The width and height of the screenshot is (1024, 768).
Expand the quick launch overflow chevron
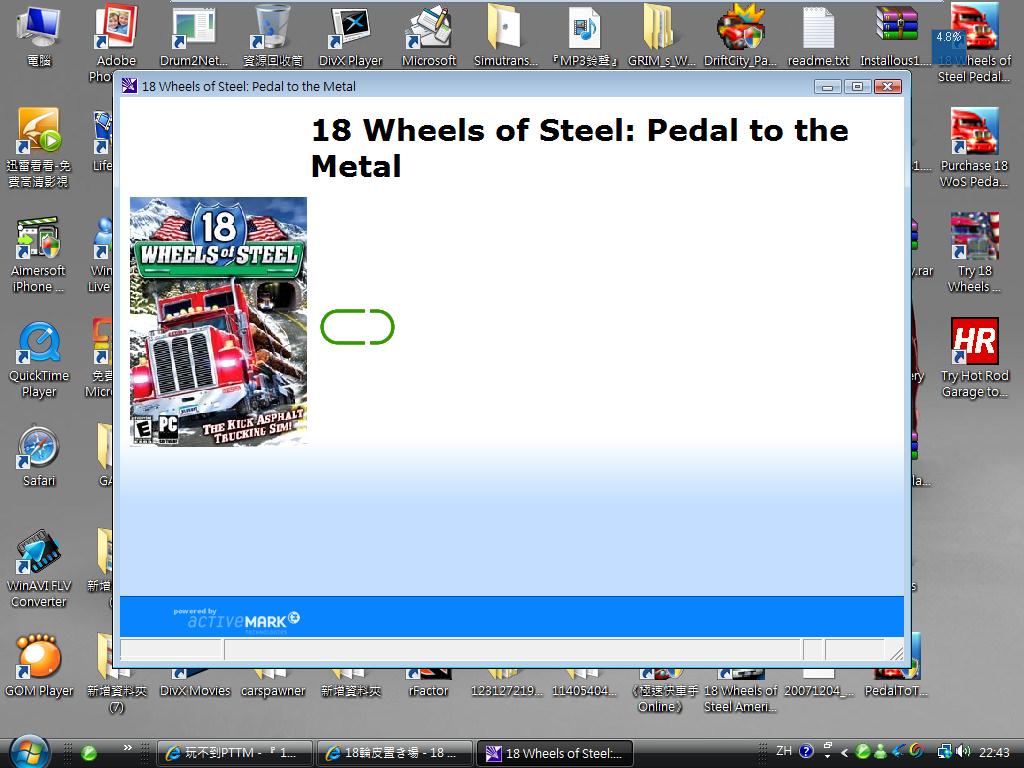(x=128, y=748)
